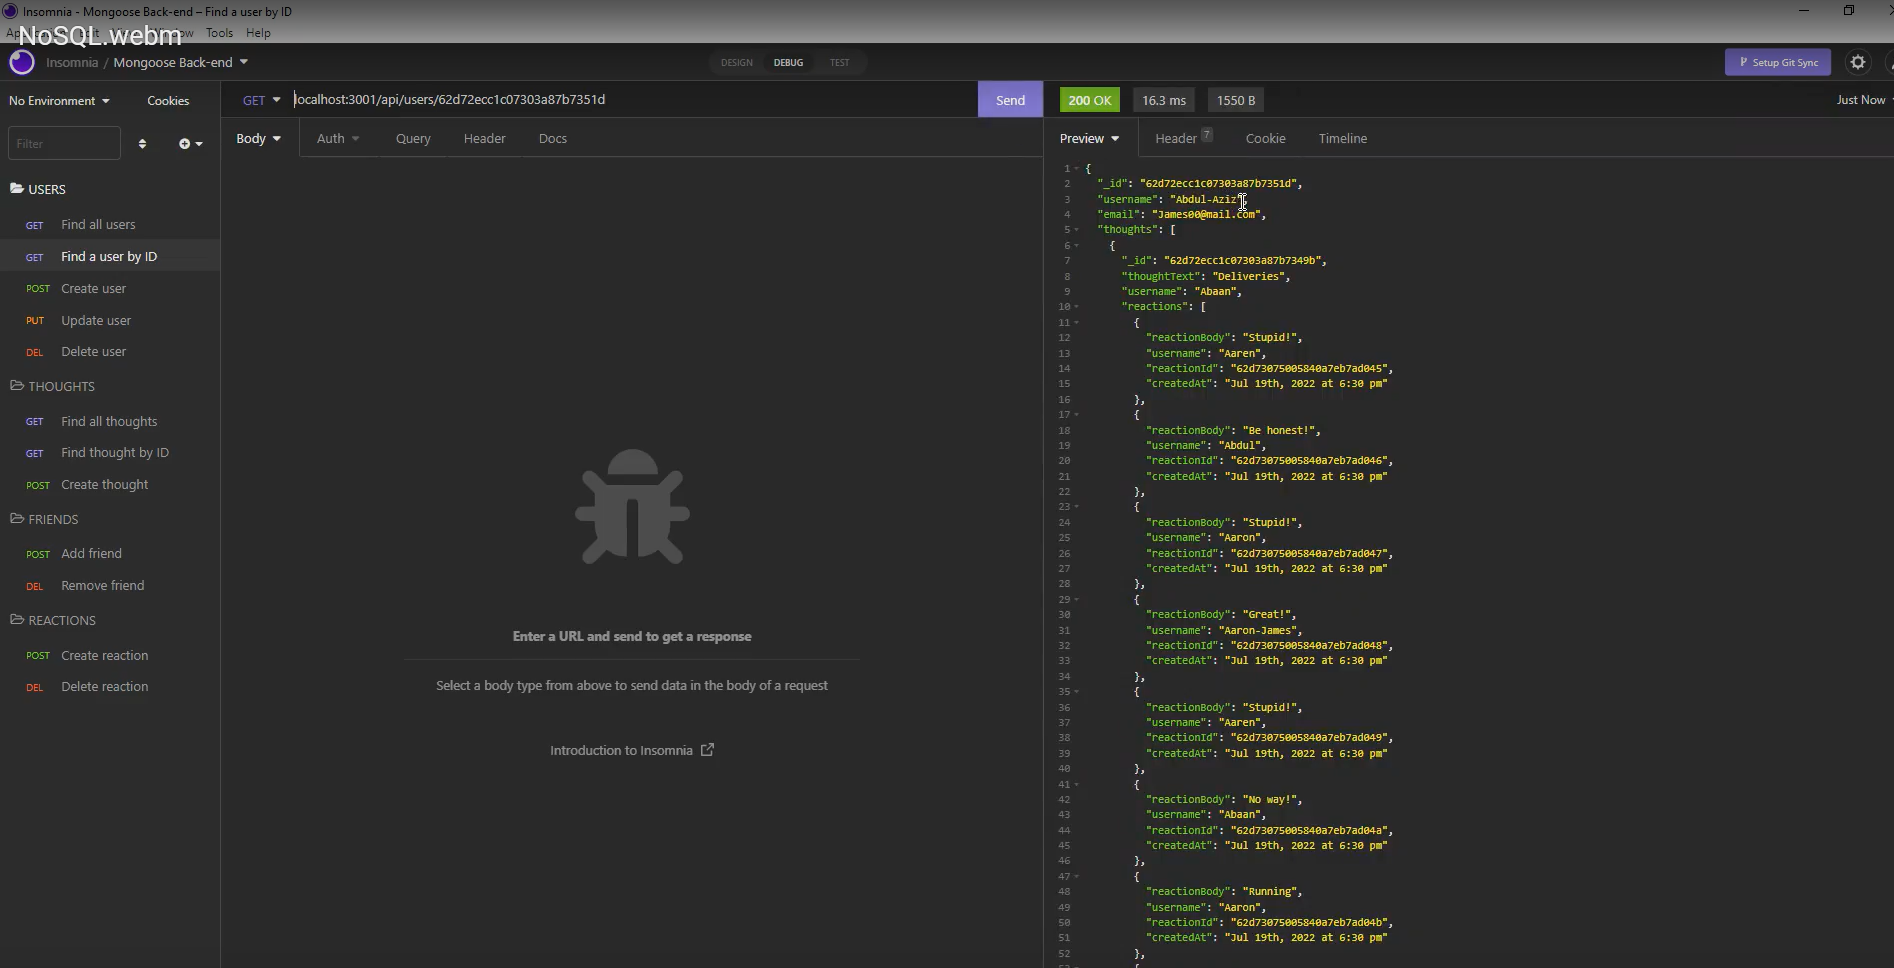Click reactionBody value "Be honest!"
The image size is (1894, 968).
coord(1279,430)
